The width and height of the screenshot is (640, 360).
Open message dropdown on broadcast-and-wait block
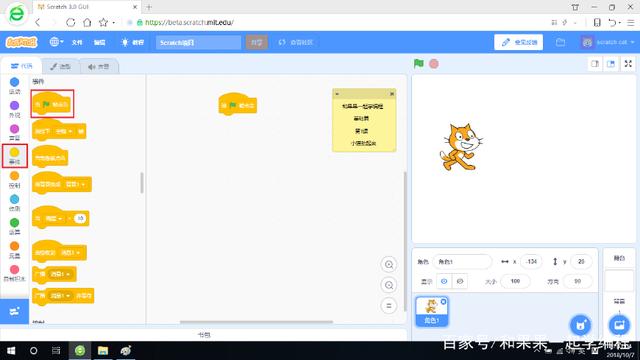(61, 296)
